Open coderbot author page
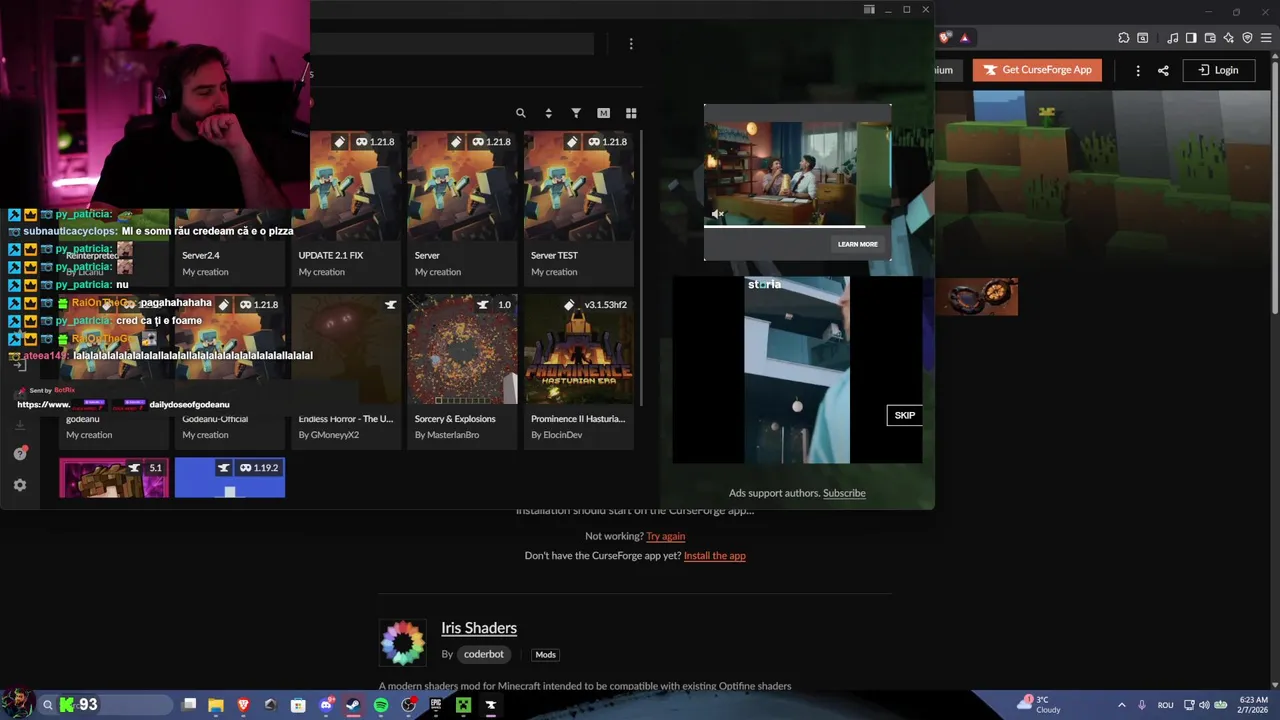1280x720 pixels. click(x=484, y=654)
